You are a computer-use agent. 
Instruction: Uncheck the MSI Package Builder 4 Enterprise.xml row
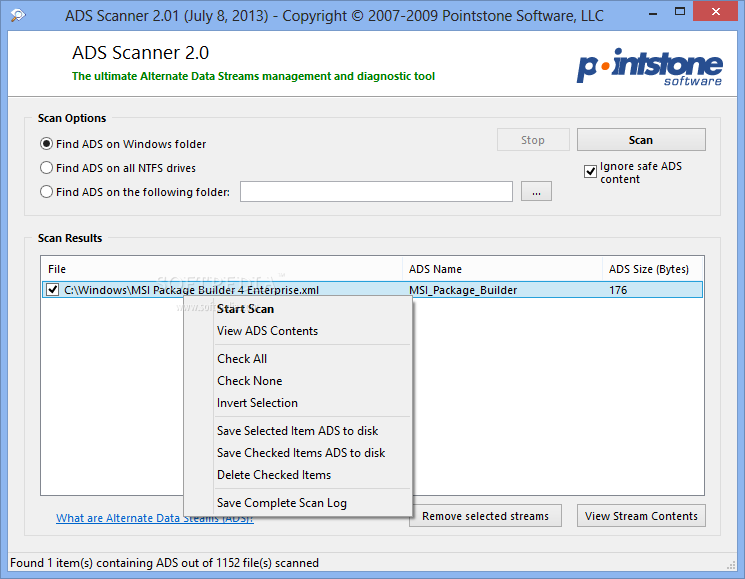53,289
